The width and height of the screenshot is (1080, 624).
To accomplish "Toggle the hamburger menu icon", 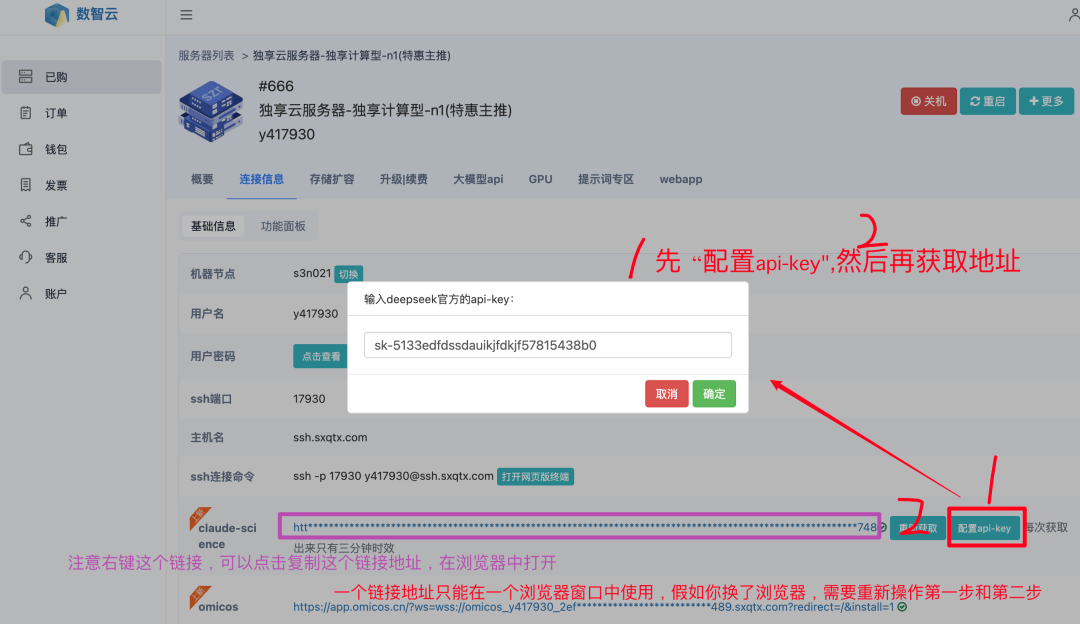I will pyautogui.click(x=186, y=14).
